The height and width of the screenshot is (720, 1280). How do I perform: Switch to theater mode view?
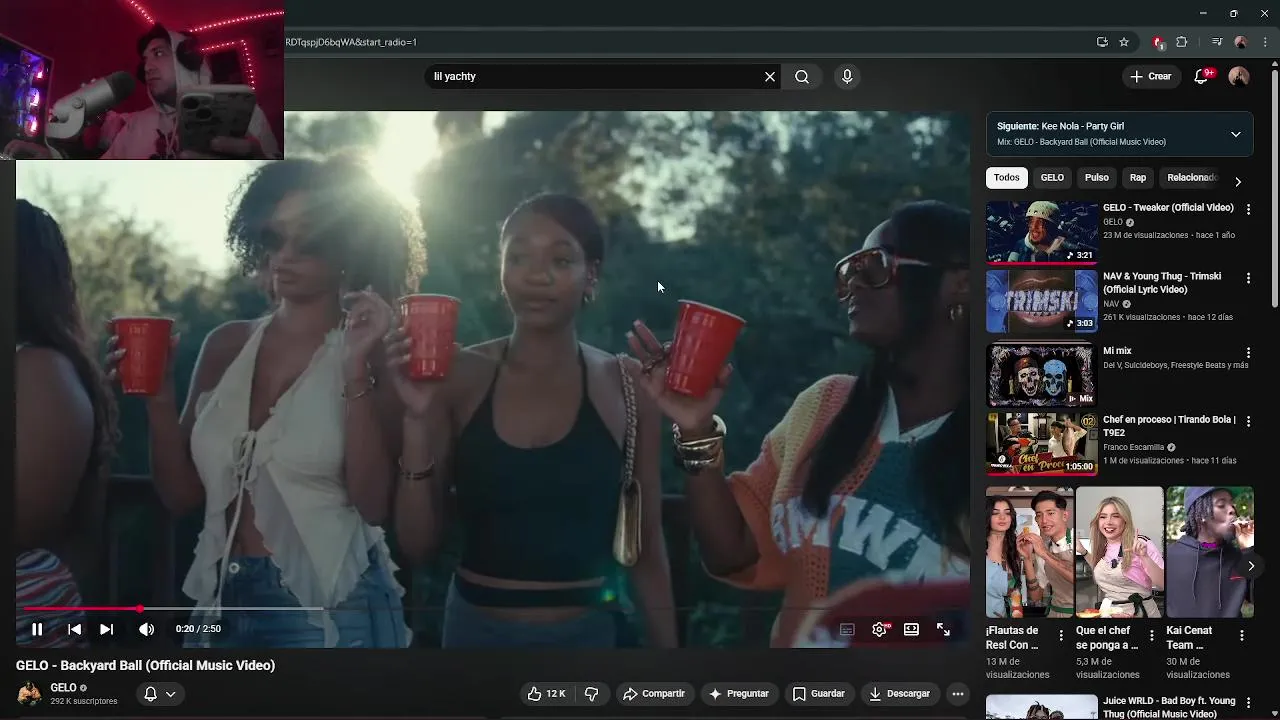click(911, 629)
